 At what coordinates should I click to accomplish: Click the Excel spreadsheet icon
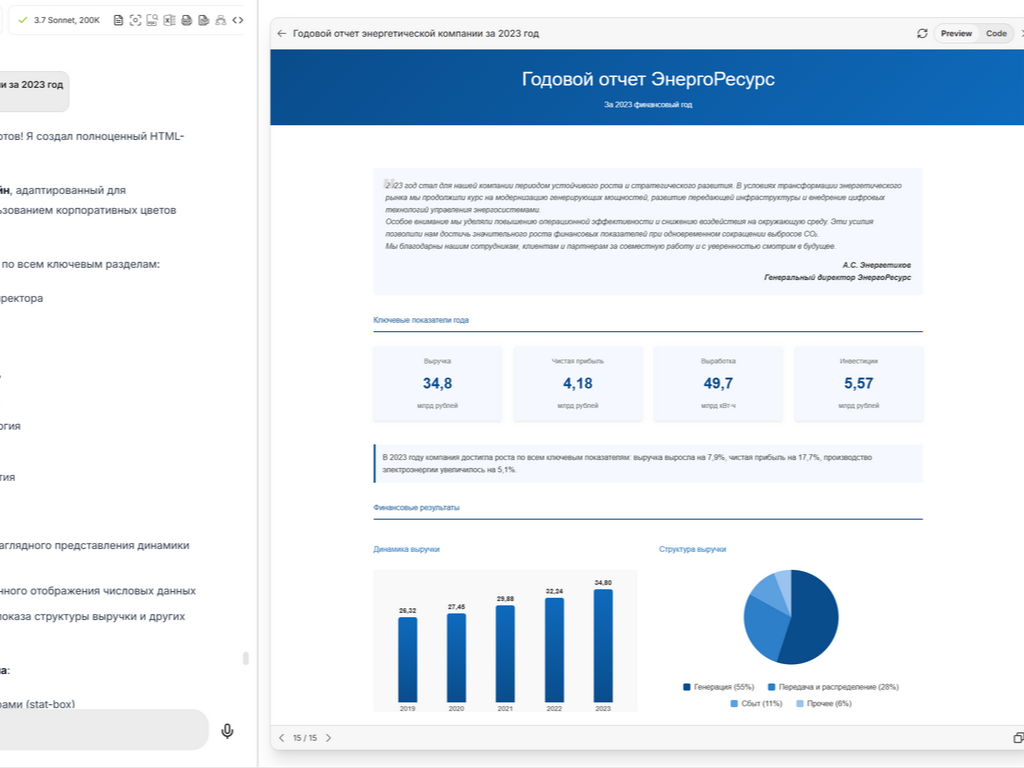169,20
